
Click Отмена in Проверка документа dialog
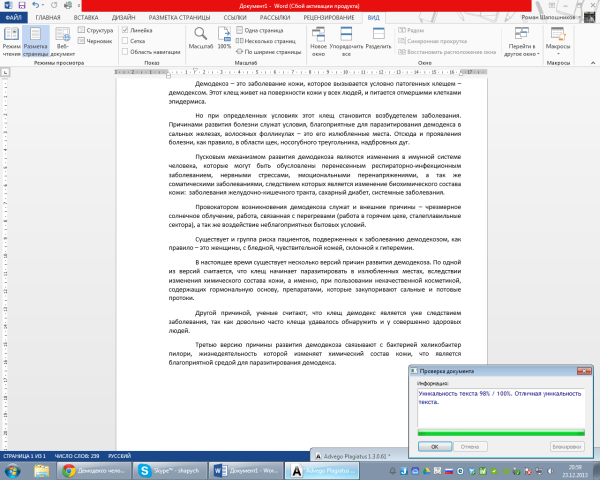(470, 447)
